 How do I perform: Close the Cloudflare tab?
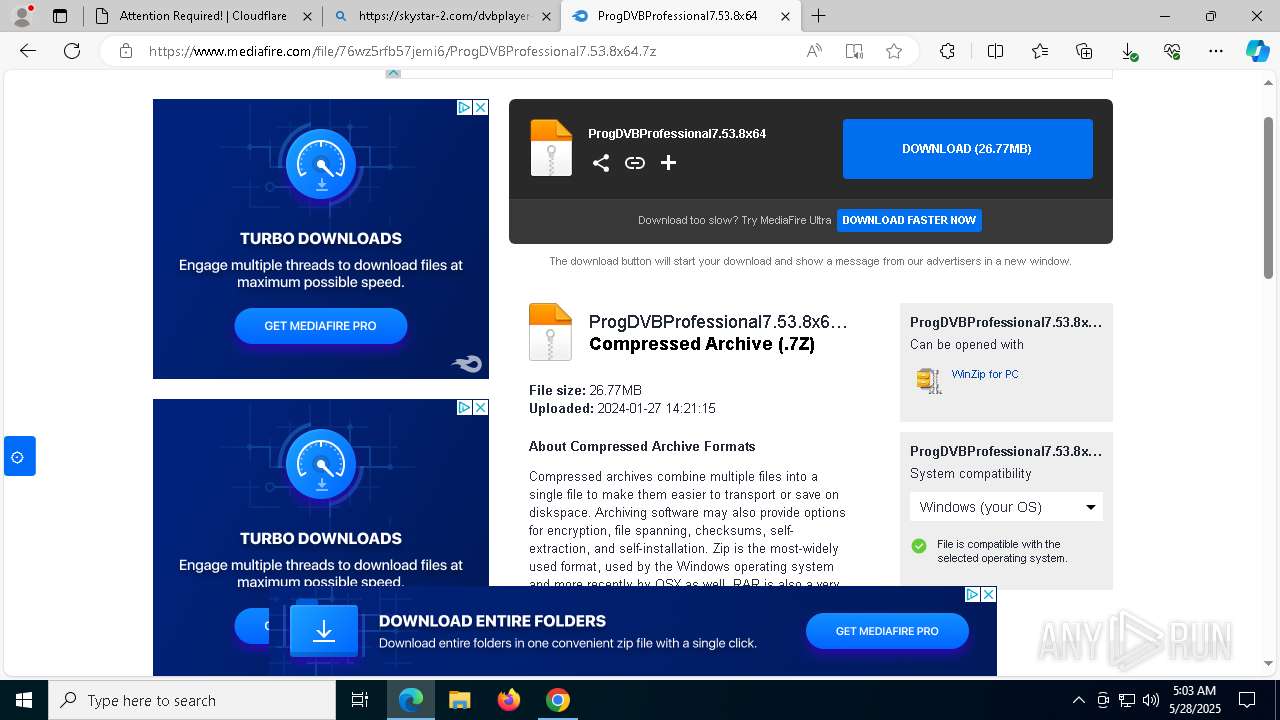click(307, 16)
